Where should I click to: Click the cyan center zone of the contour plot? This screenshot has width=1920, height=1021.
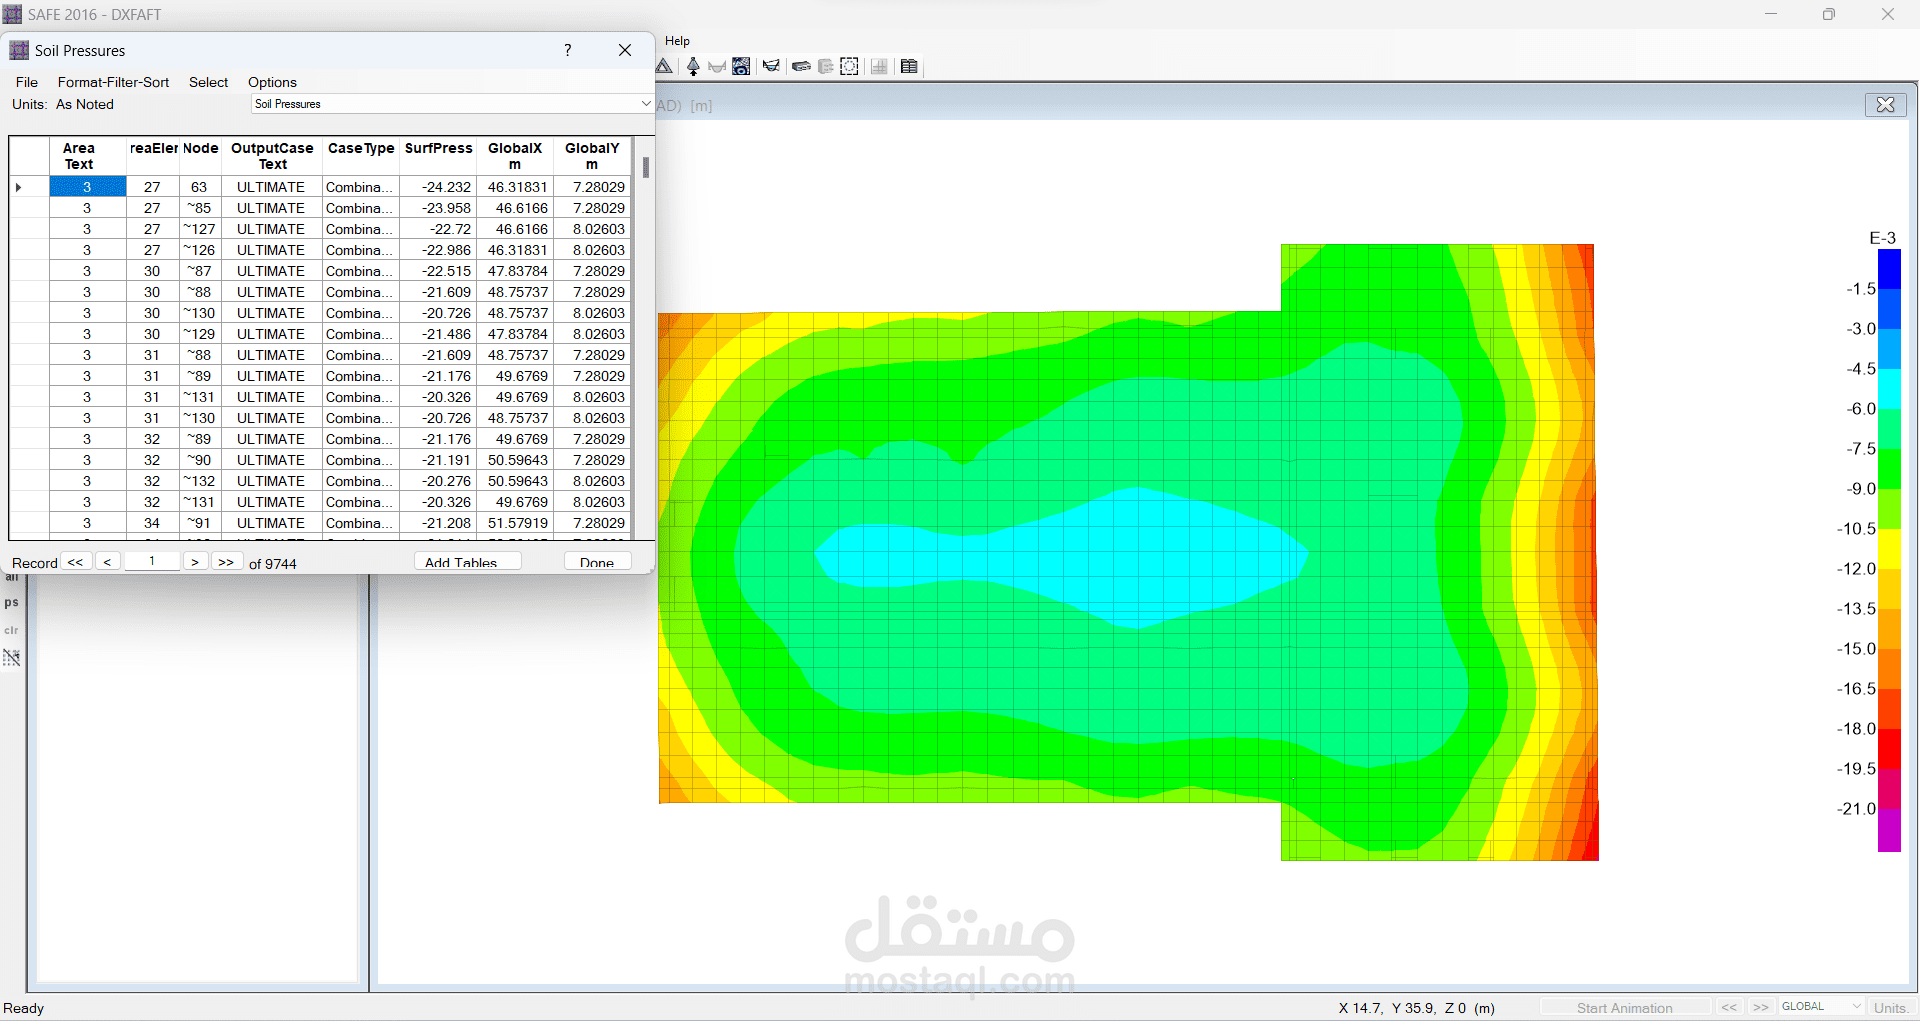[1064, 558]
